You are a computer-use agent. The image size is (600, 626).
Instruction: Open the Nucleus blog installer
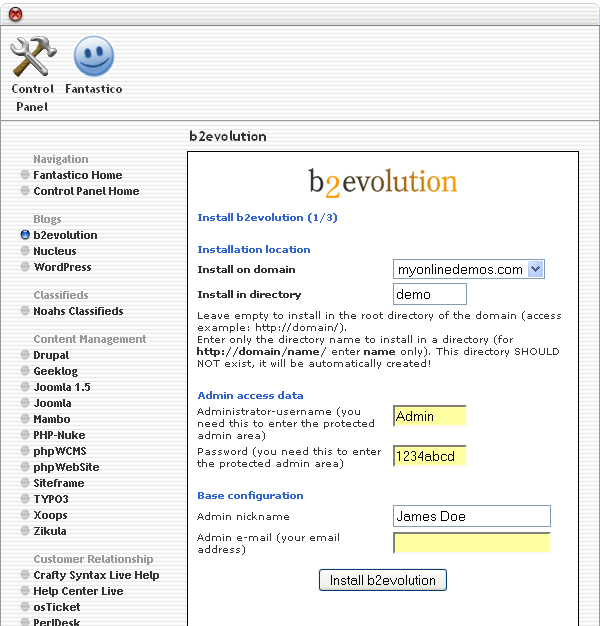coord(55,251)
